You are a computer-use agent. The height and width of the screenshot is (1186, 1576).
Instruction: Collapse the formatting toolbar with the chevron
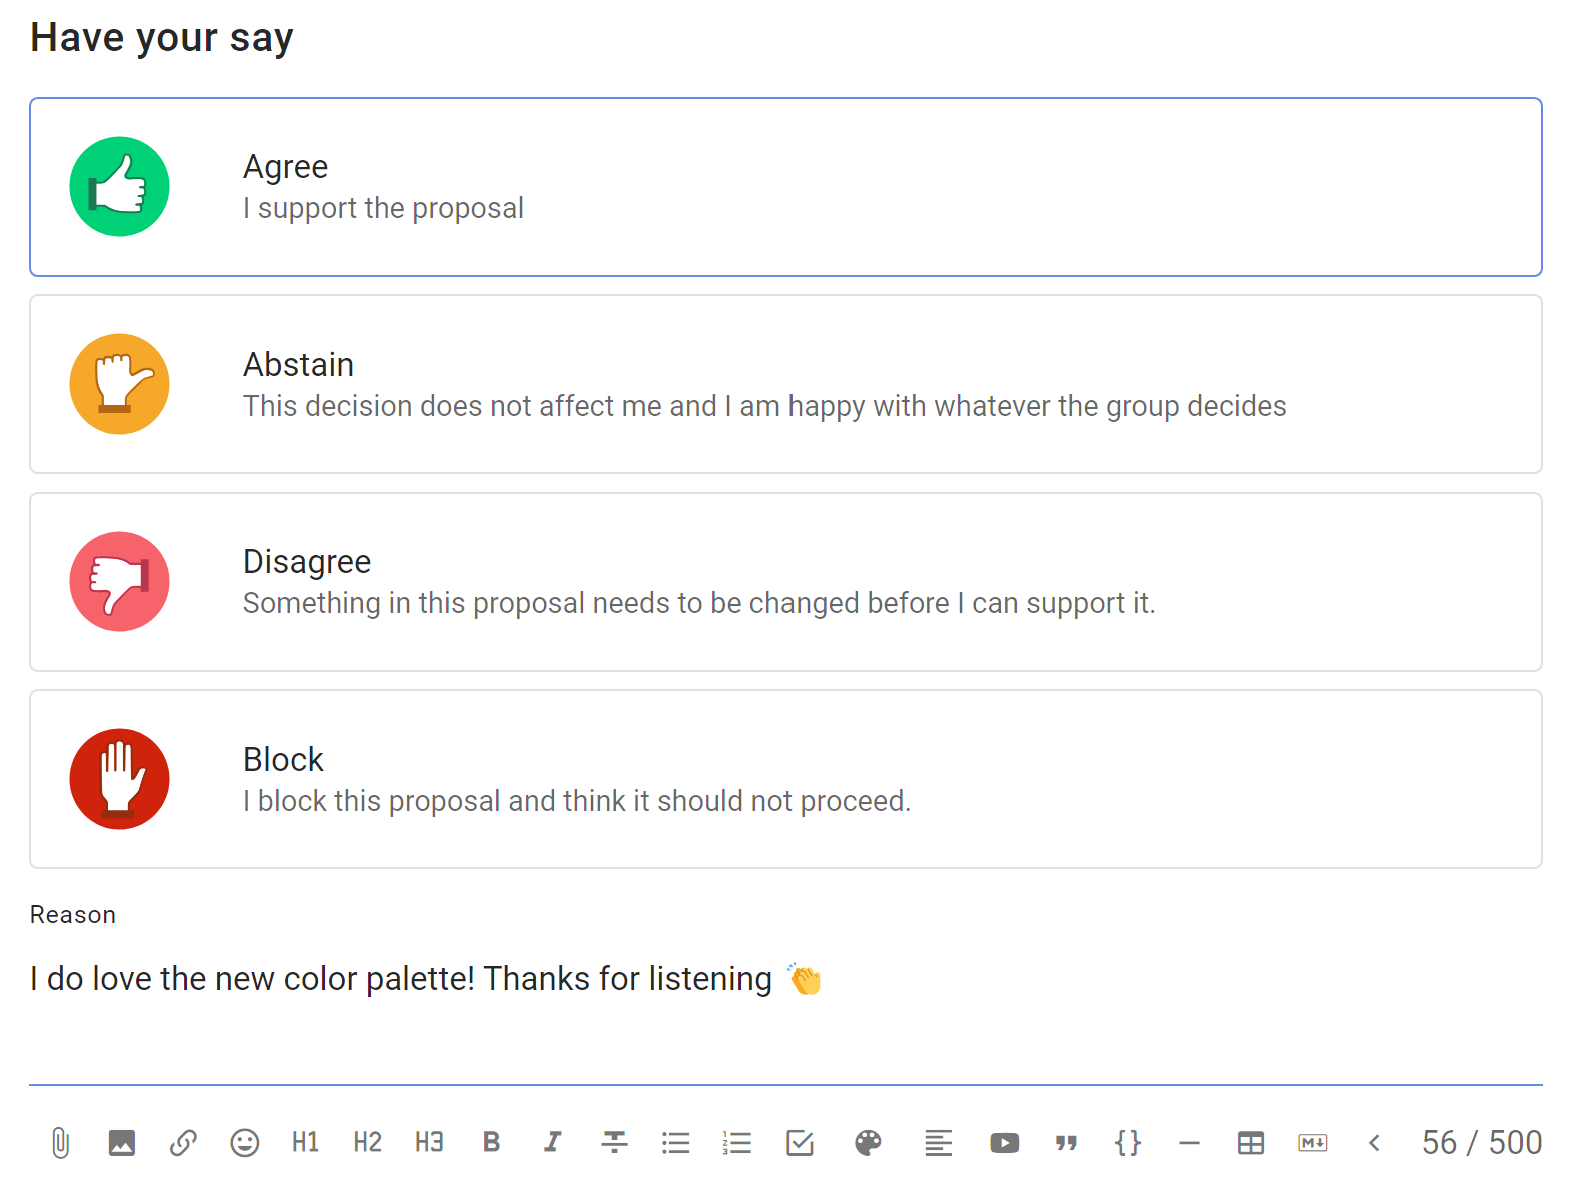coord(1374,1142)
